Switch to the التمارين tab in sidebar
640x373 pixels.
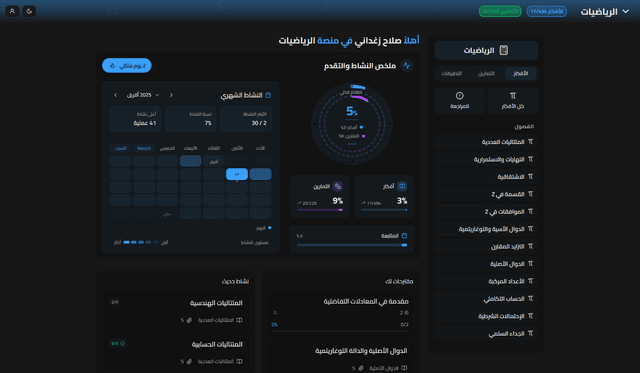click(x=486, y=73)
